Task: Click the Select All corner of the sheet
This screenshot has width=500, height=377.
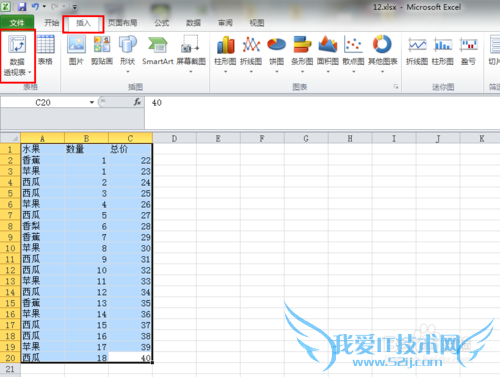Action: pyautogui.click(x=10, y=138)
